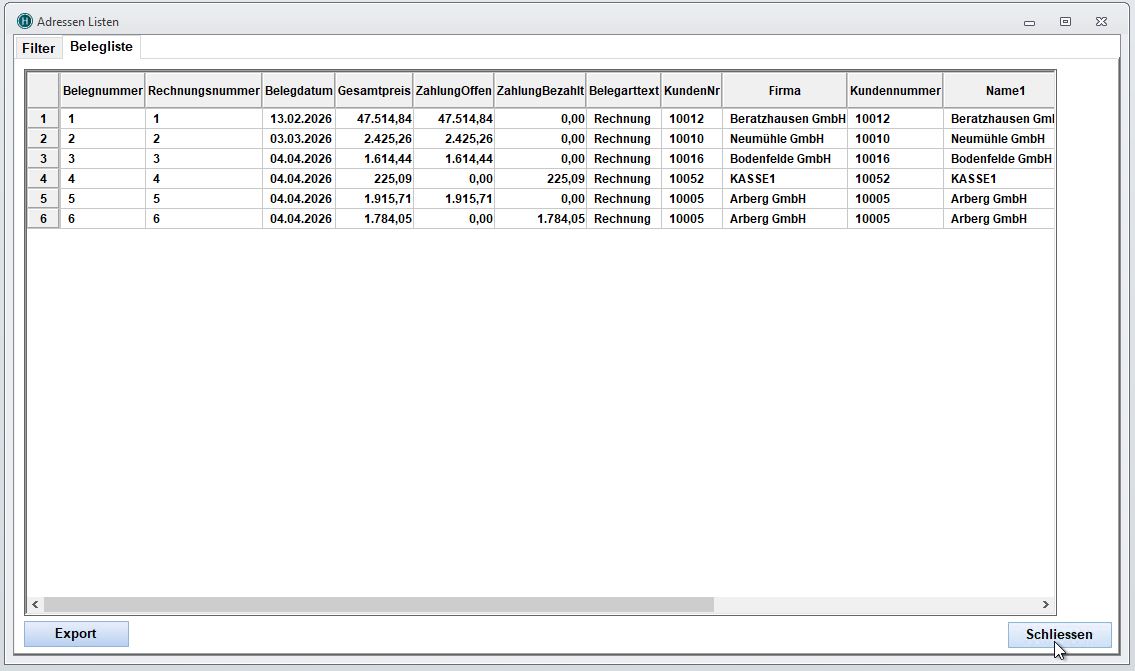This screenshot has width=1135, height=671.
Task: Select the Belegliste tab
Action: point(101,47)
